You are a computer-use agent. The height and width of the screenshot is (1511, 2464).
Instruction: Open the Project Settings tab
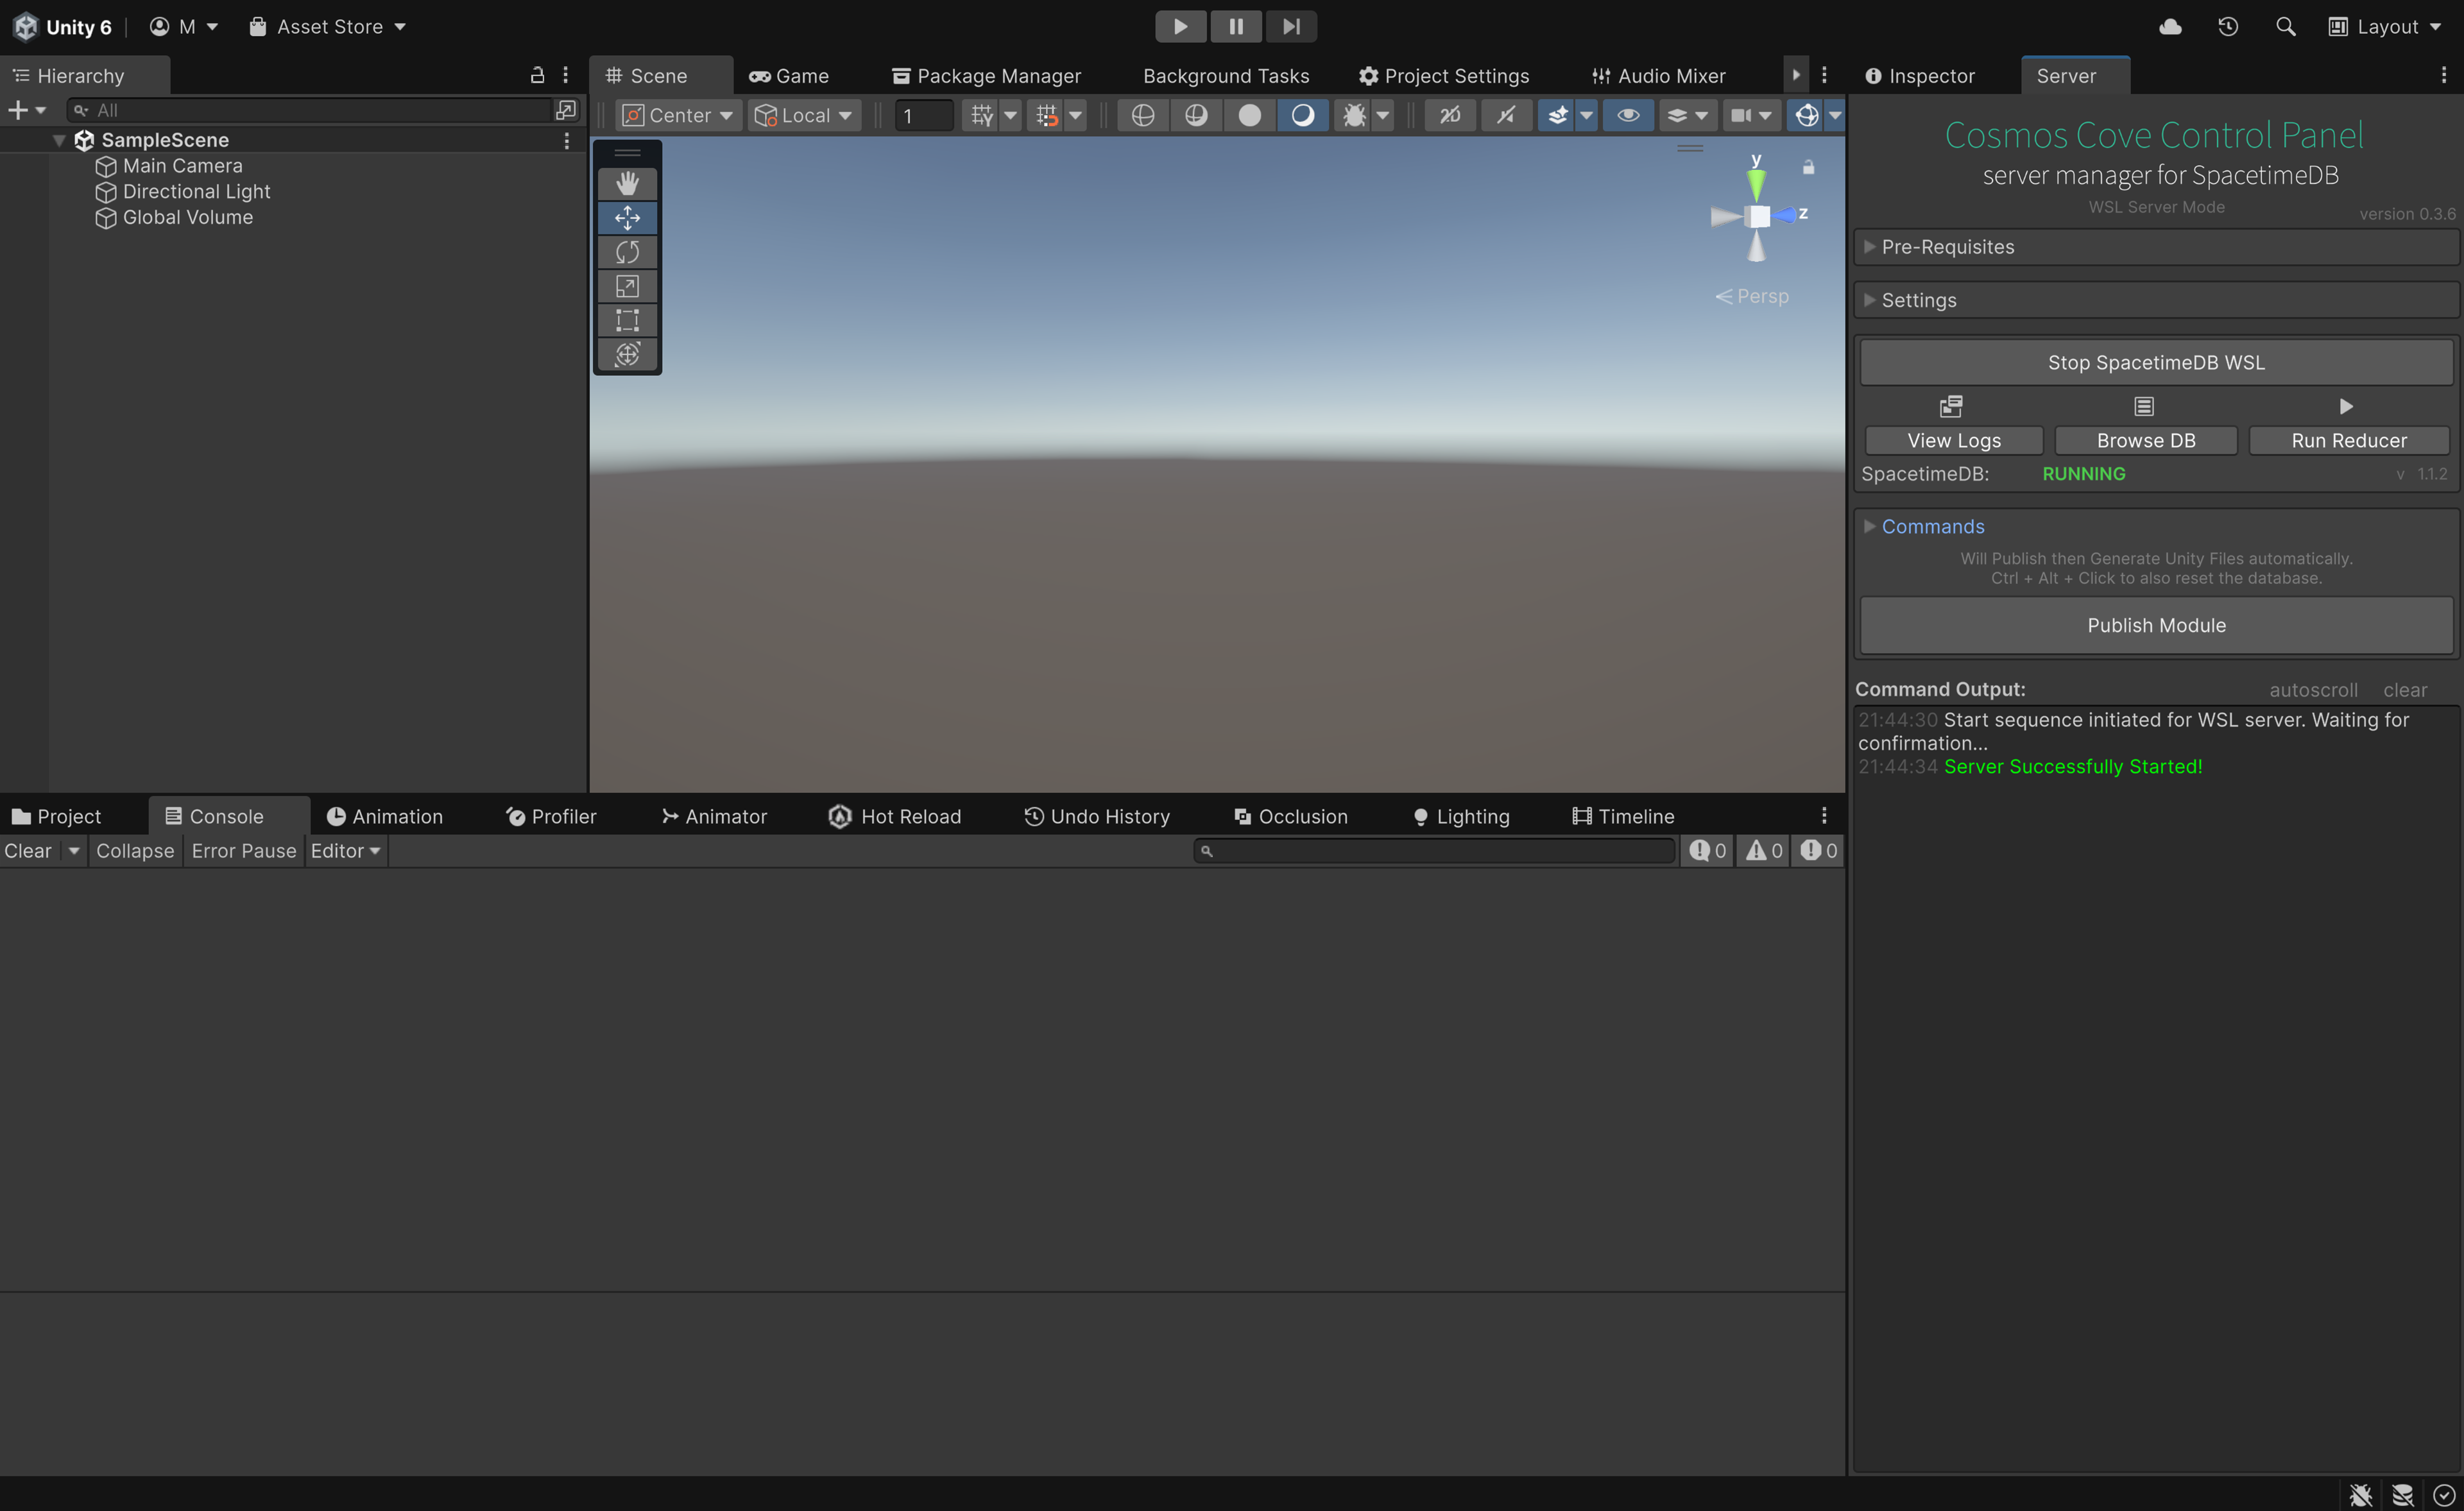click(1444, 76)
